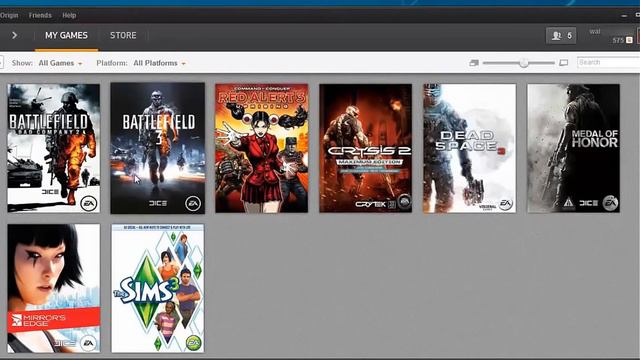Viewport: 640px width, 360px height.
Task: Select Battlefield Bad Company 2 game tile
Action: coord(53,148)
